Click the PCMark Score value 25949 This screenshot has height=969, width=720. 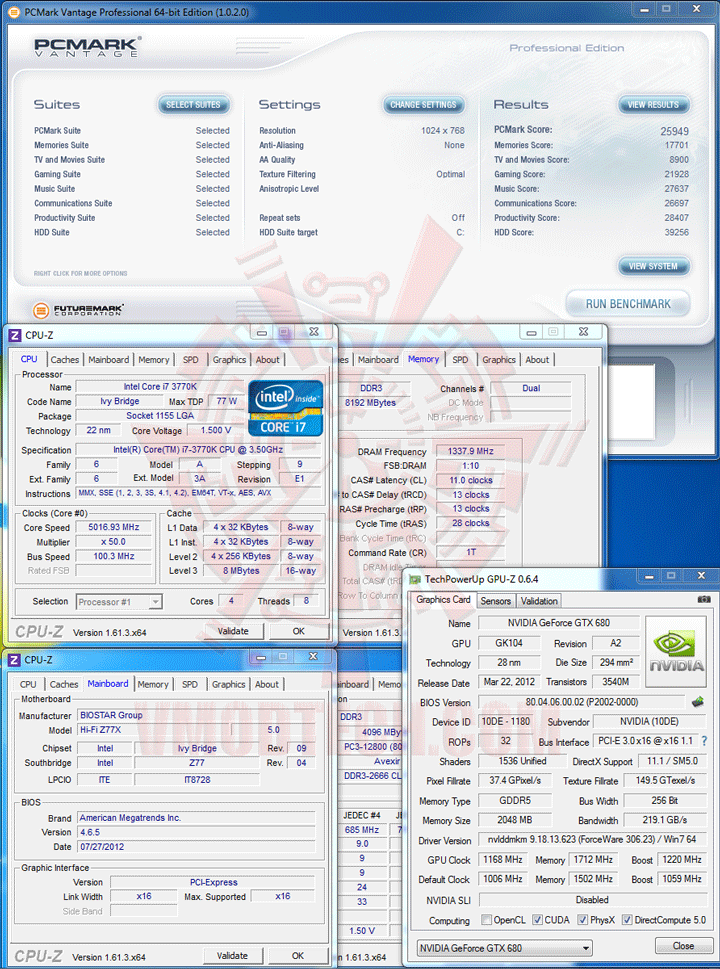(x=674, y=131)
